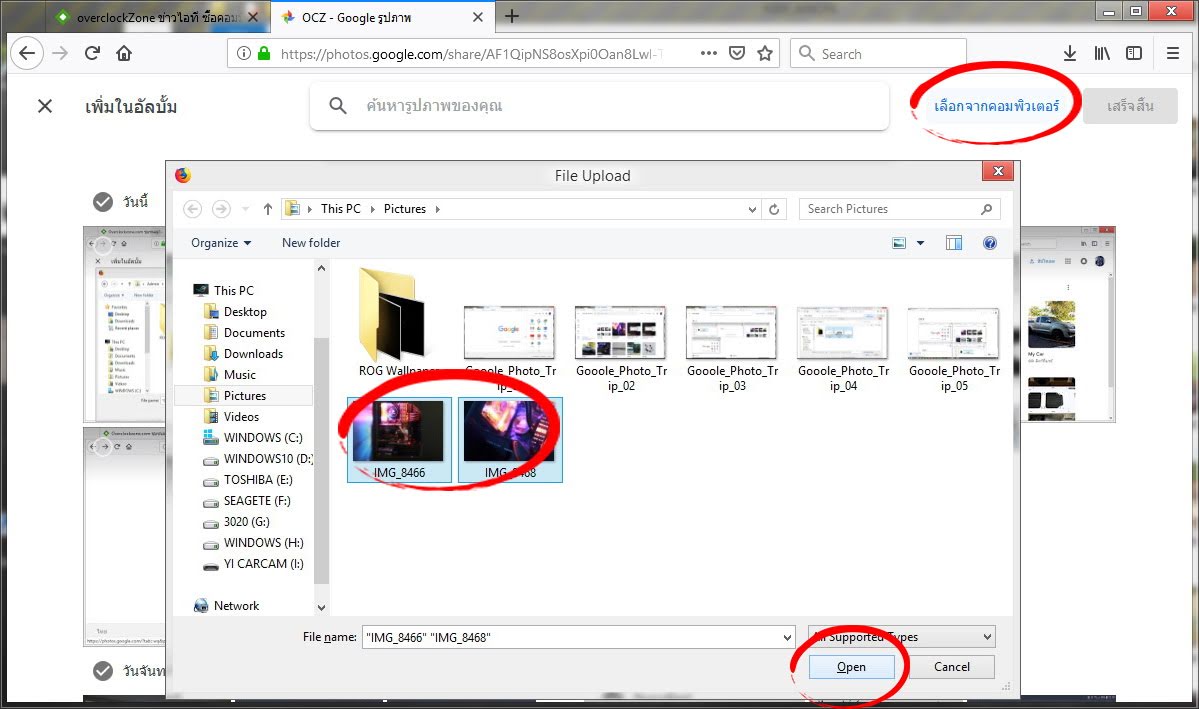
Task: Open the Firefox library icon
Action: (x=1101, y=54)
